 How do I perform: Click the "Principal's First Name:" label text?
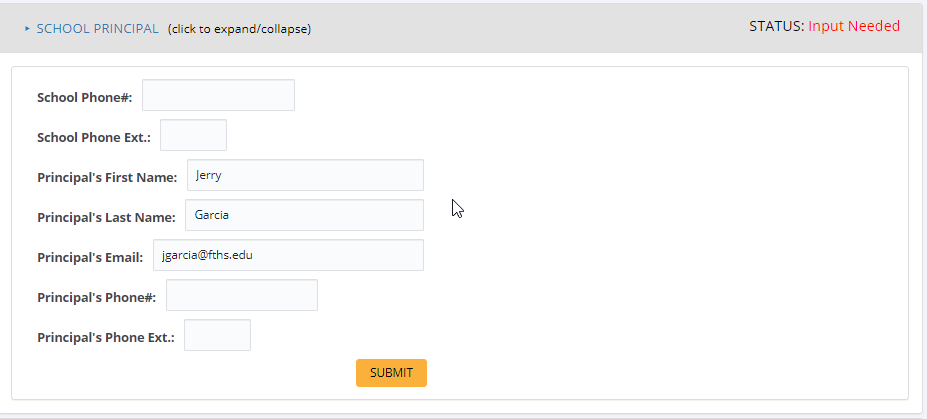tap(107, 177)
